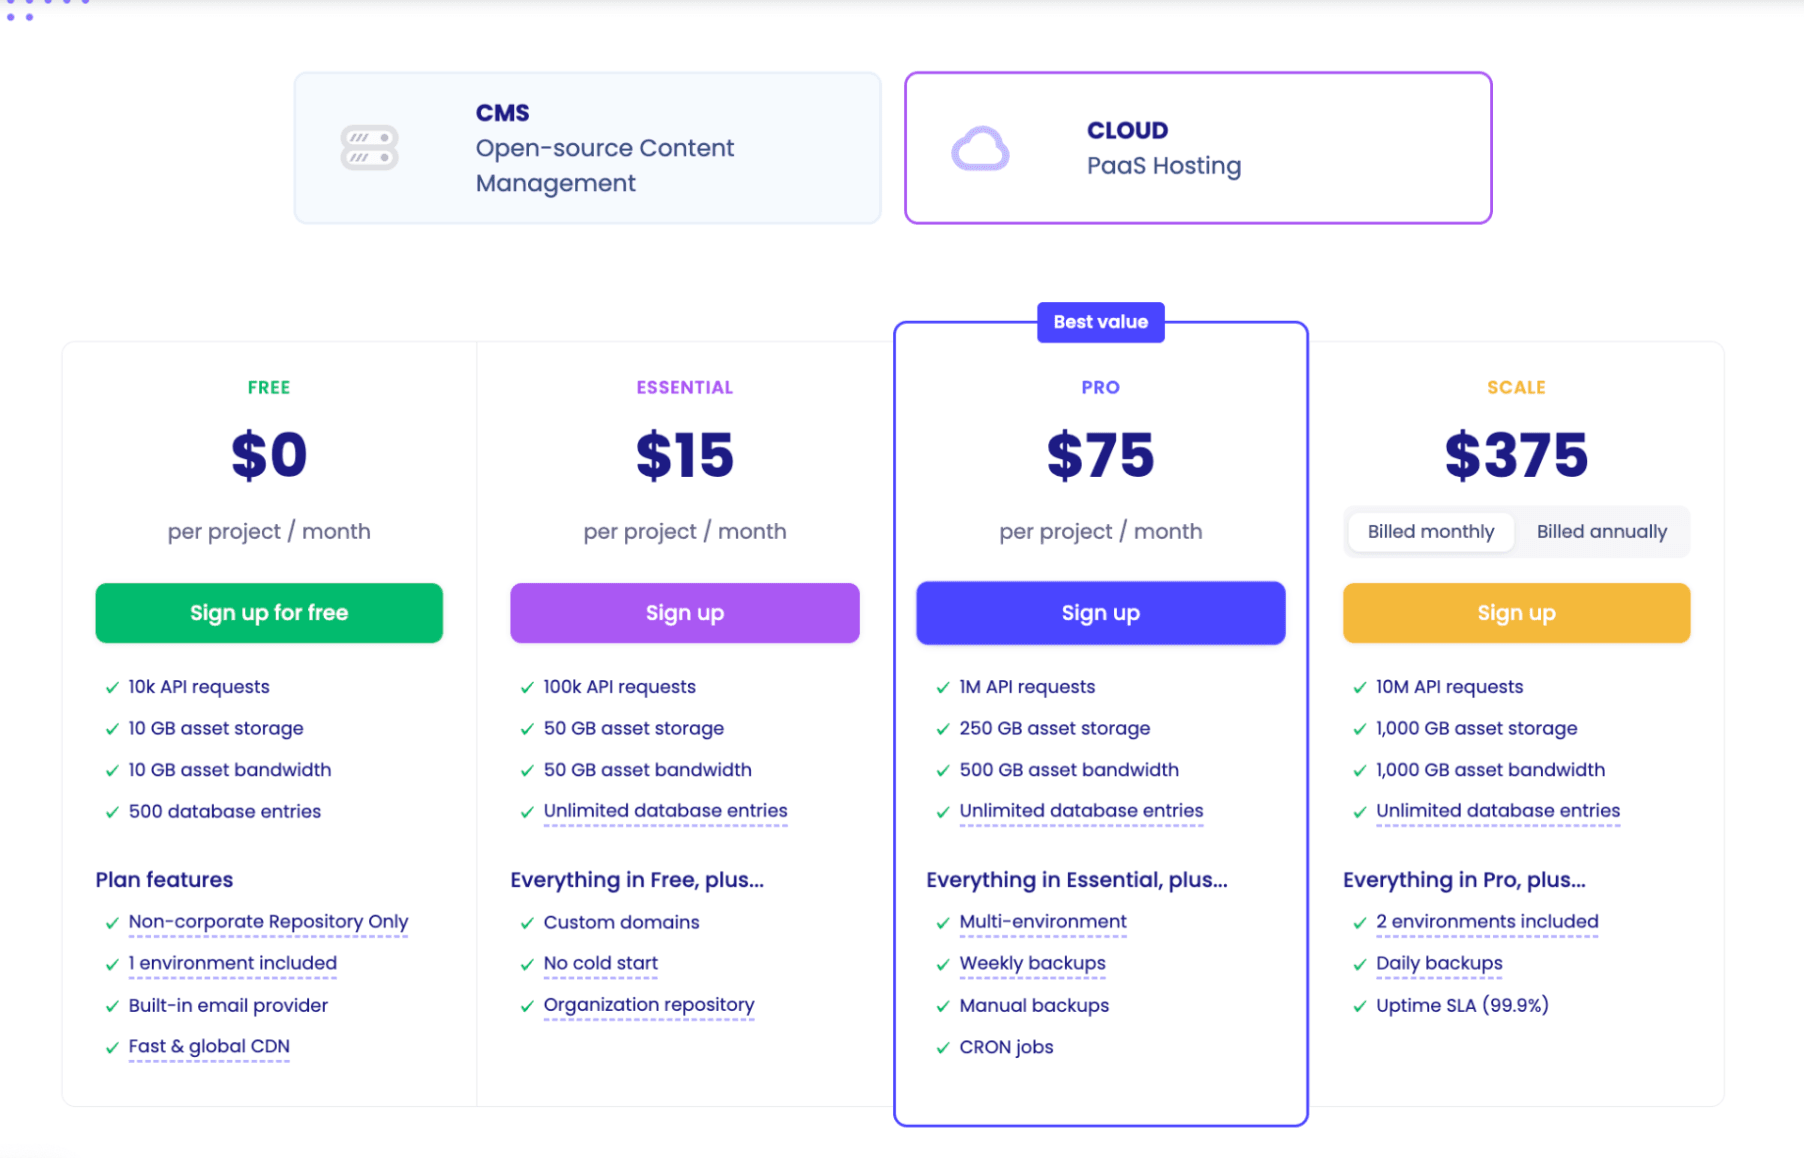This screenshot has width=1804, height=1158.
Task: Click the Non-corporate Repository Only link
Action: (268, 921)
